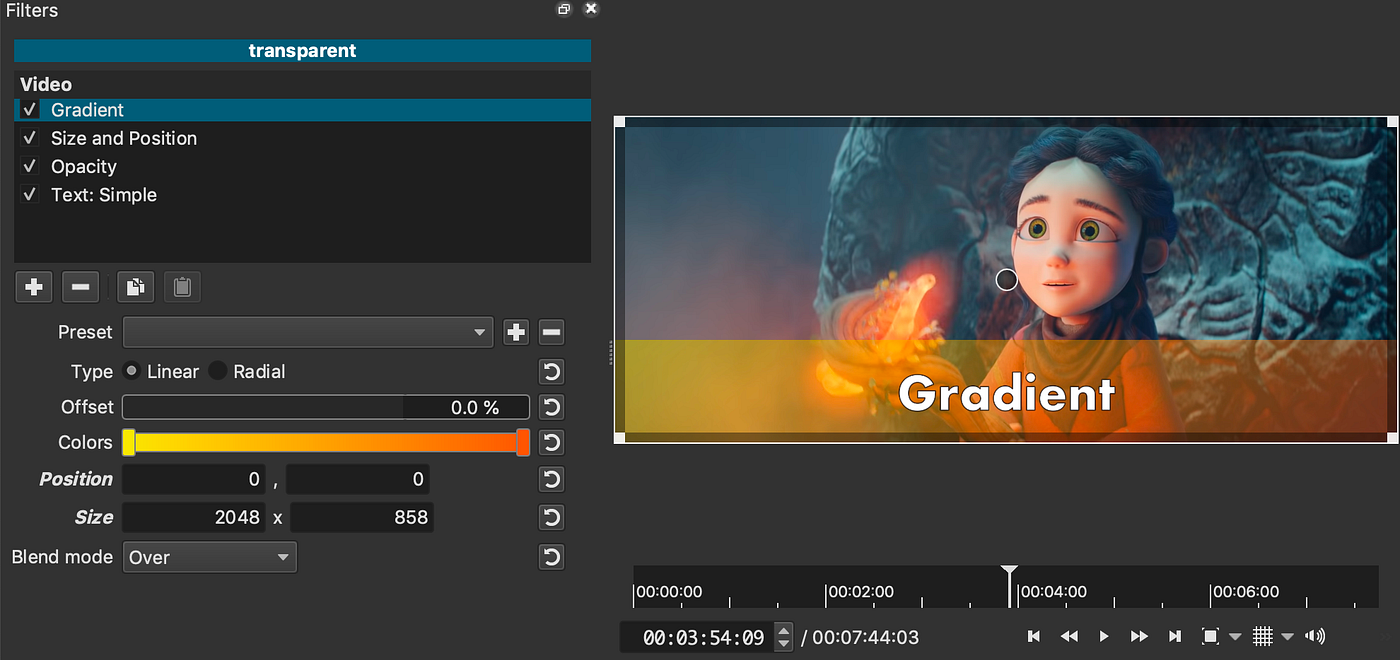Expand the zoom options dropdown arrow
The image size is (1400, 660).
pos(1235,637)
